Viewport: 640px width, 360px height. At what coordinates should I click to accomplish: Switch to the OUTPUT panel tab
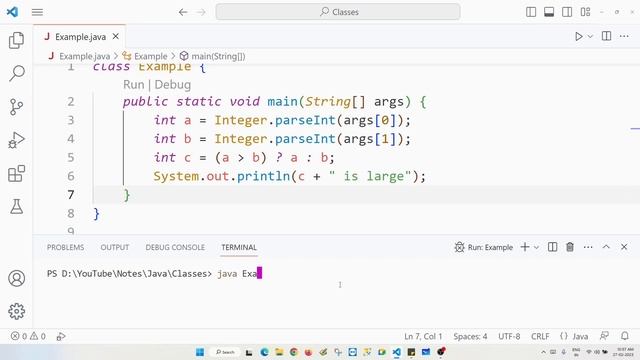(x=115, y=247)
